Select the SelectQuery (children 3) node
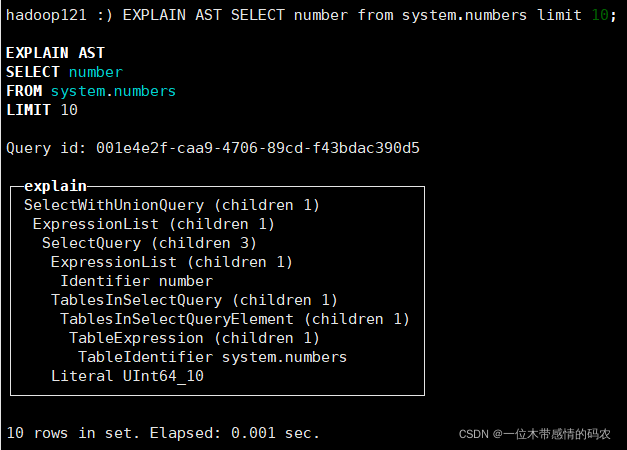The width and height of the screenshot is (627, 450). 149,243
